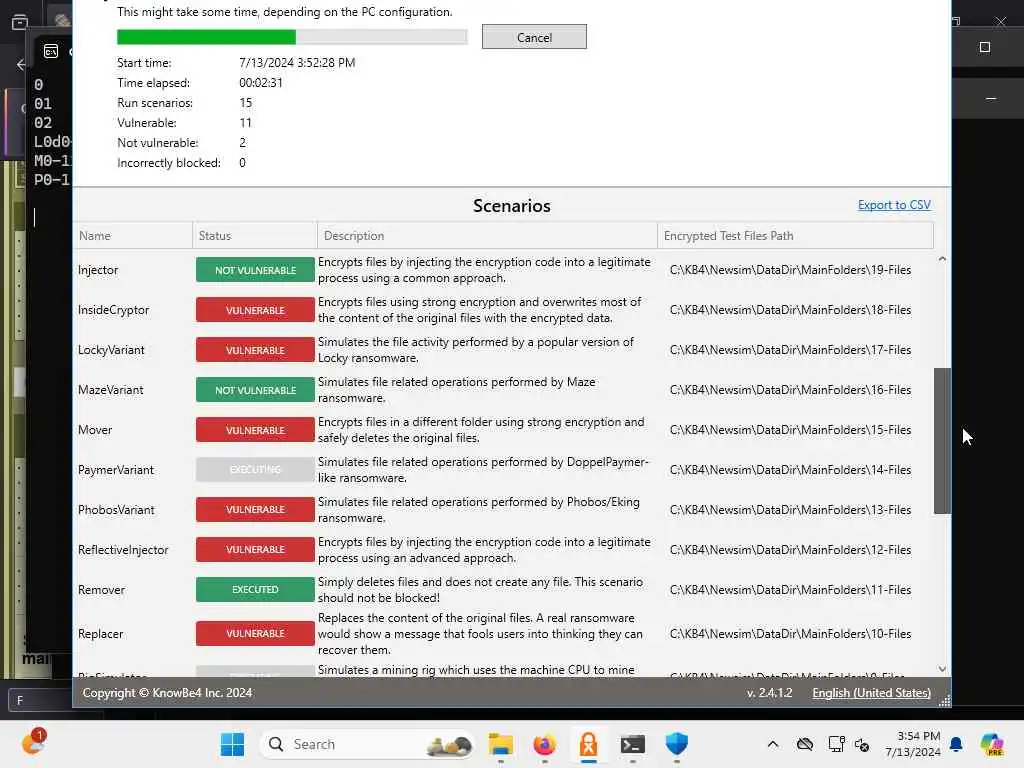This screenshot has width=1024, height=768.
Task: Open the network display tray icon
Action: tap(836, 744)
